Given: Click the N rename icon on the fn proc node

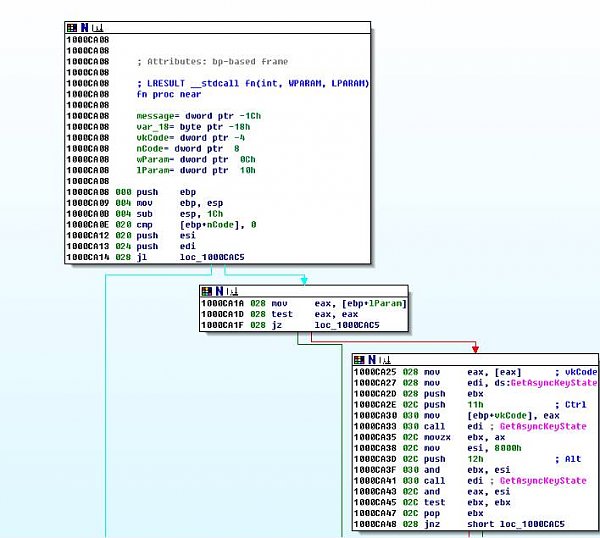Looking at the screenshot, I should click(x=85, y=28).
